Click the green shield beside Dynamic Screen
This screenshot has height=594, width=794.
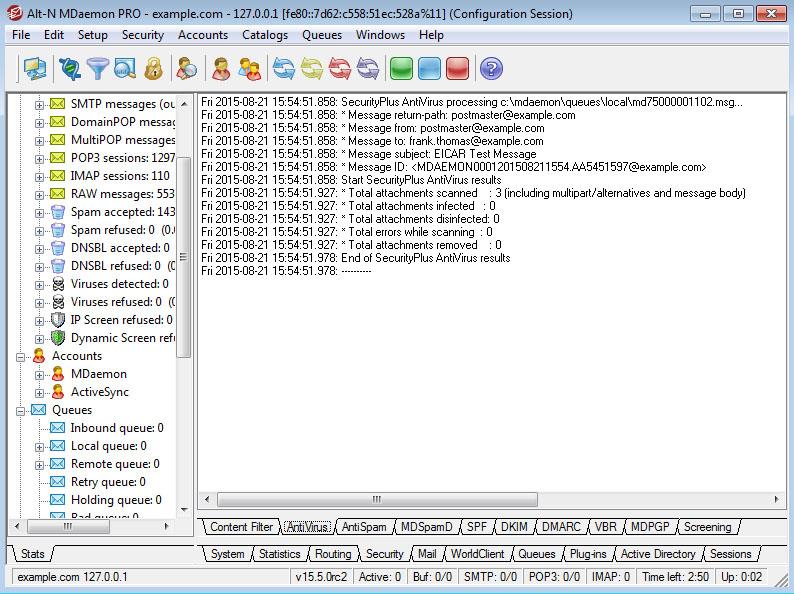pos(58,338)
